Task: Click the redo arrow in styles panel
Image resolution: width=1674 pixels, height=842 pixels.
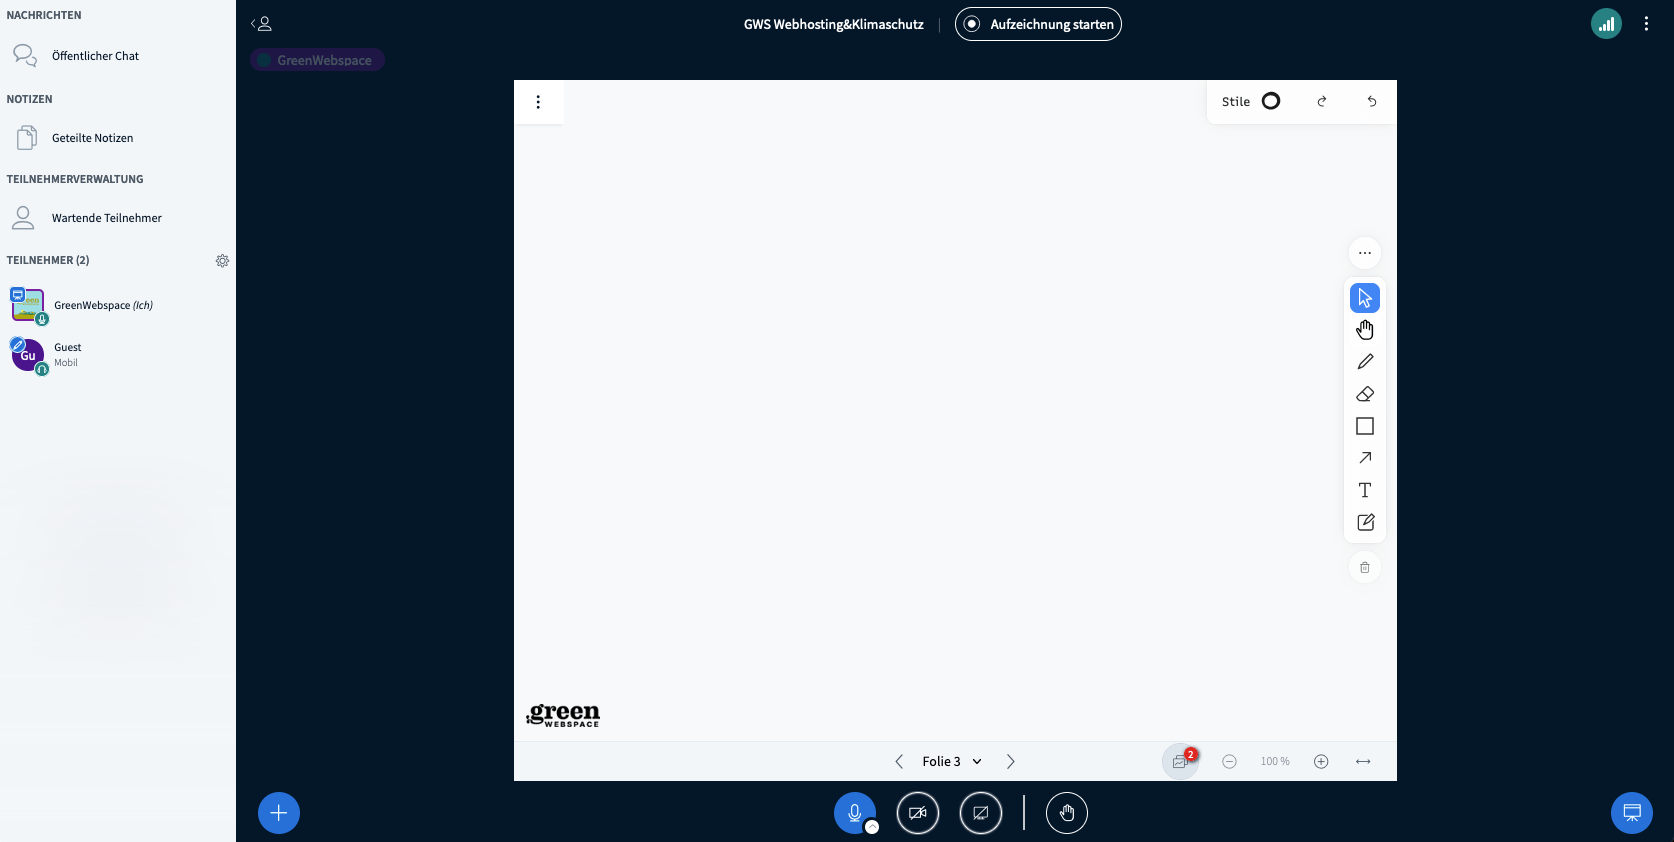Action: coord(1322,101)
